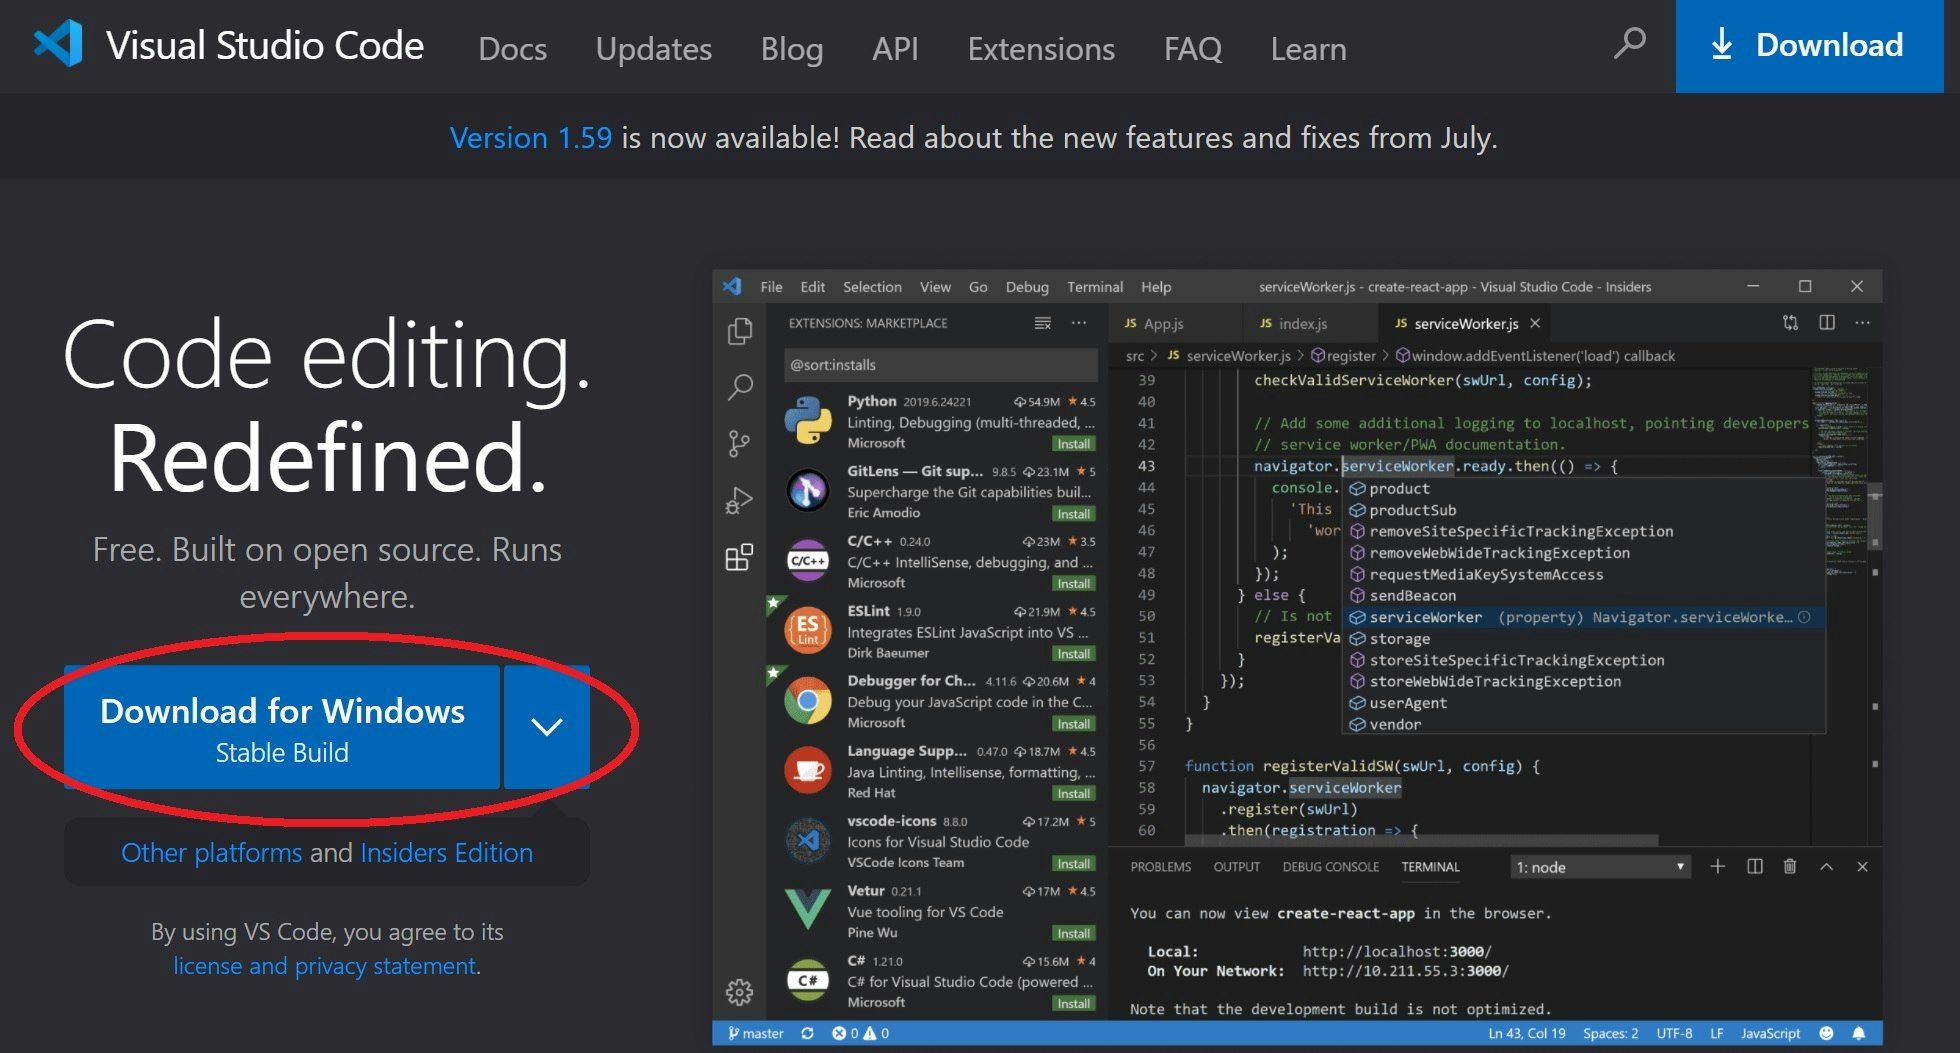Open the extensions panel more actions ellipsis
The image size is (1960, 1053).
[x=1079, y=323]
